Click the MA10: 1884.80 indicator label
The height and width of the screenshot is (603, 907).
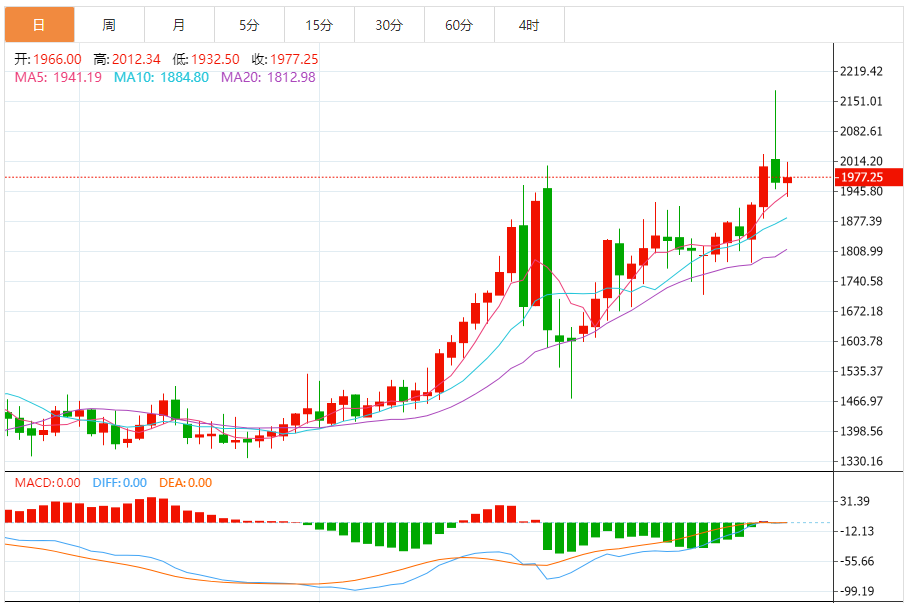point(161,77)
